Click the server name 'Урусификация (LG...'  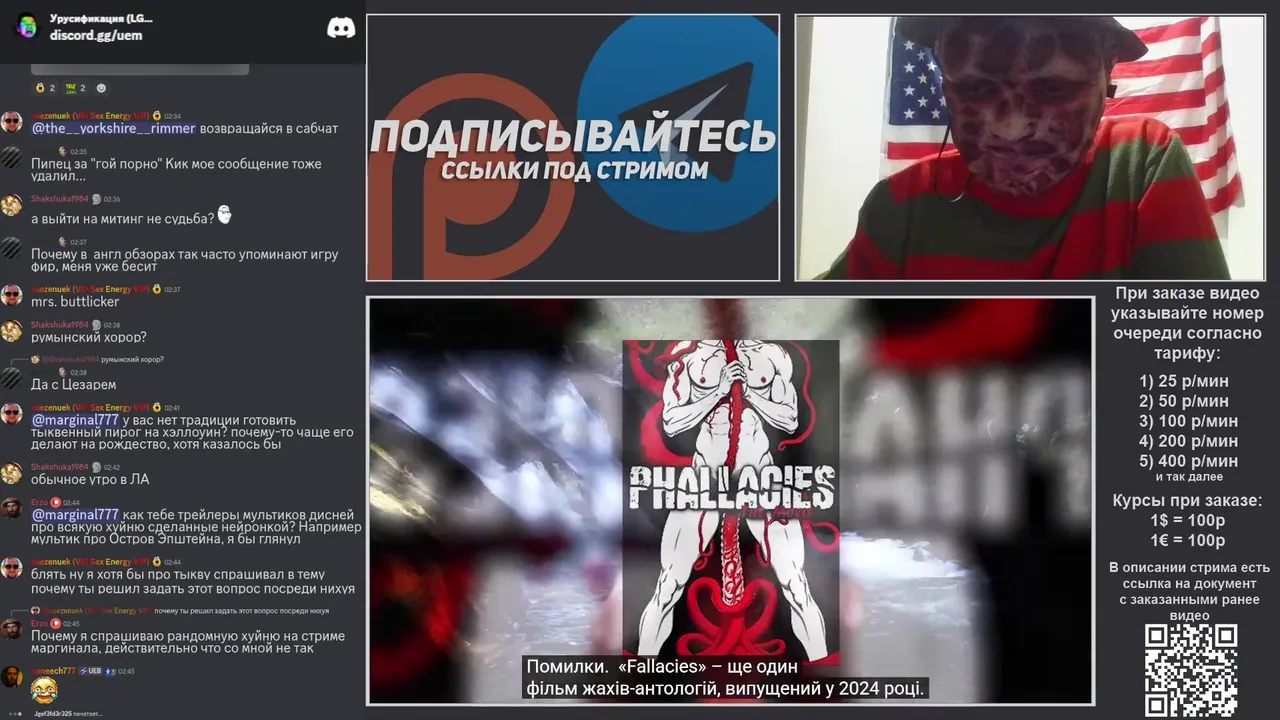[x=101, y=18]
